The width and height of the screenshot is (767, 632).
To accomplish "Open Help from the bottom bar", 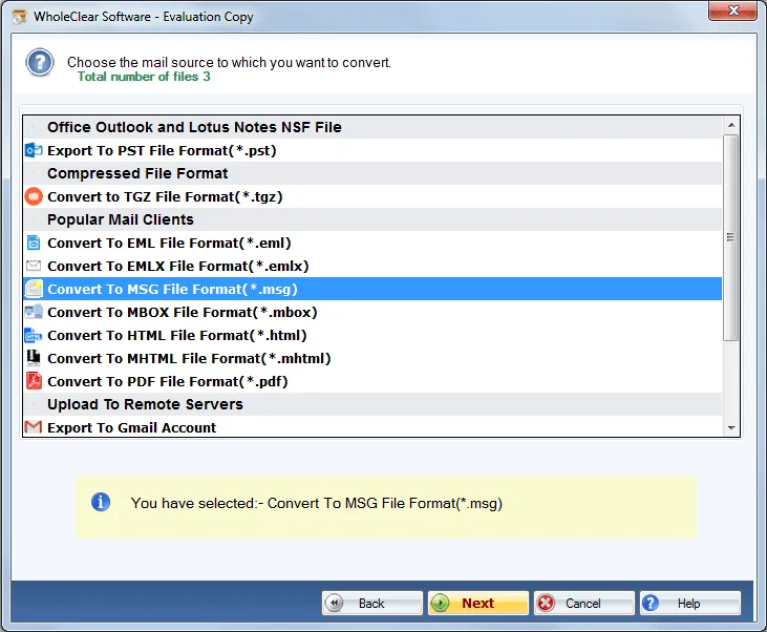I will 690,603.
